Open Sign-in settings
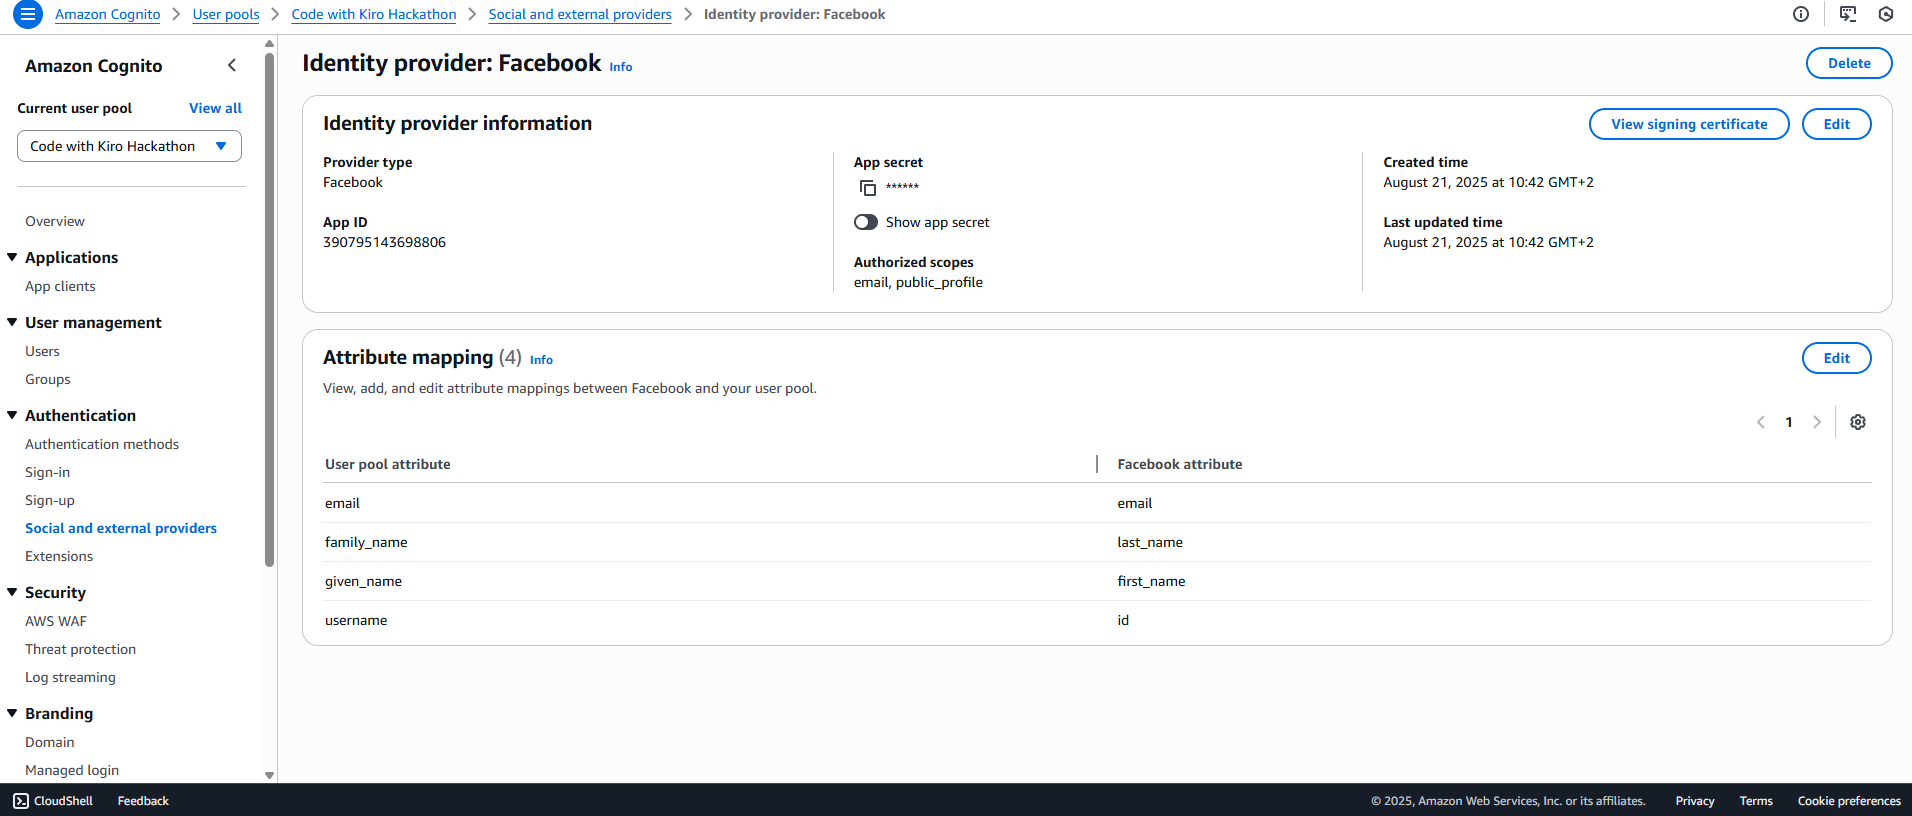 pos(48,472)
